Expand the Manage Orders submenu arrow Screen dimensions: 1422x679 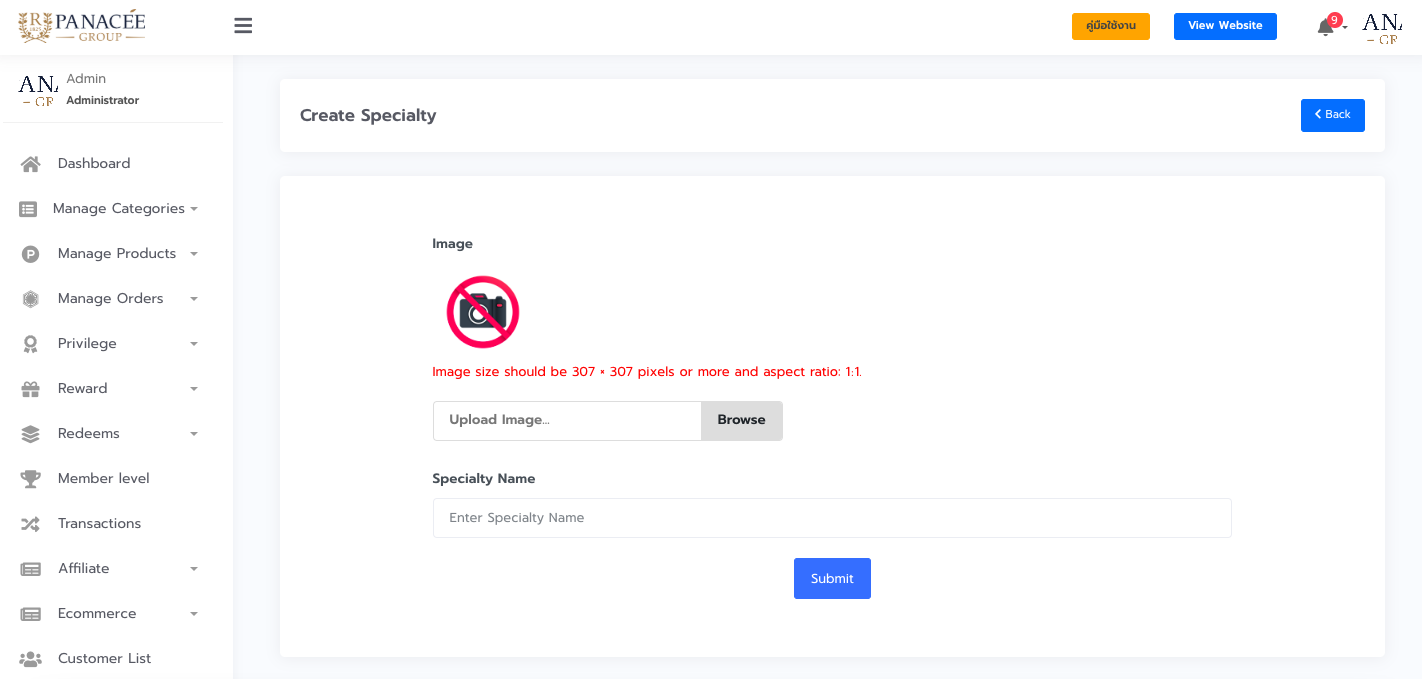coord(194,299)
